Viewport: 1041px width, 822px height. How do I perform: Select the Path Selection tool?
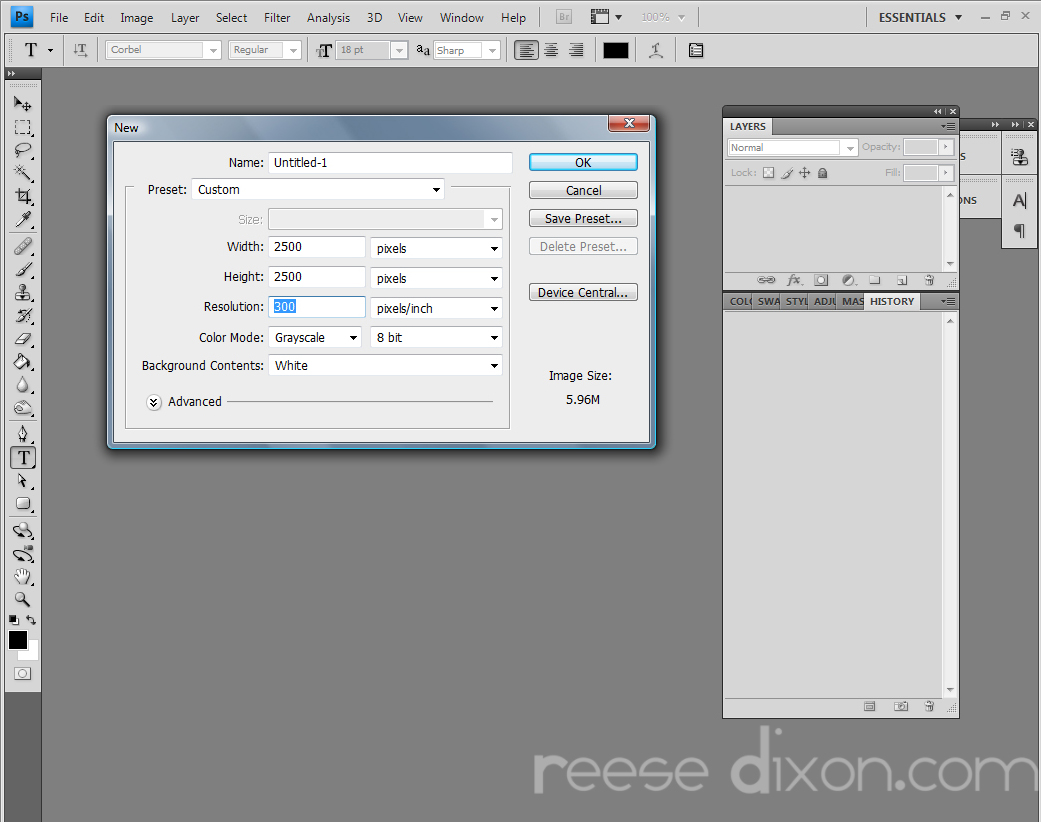point(23,480)
